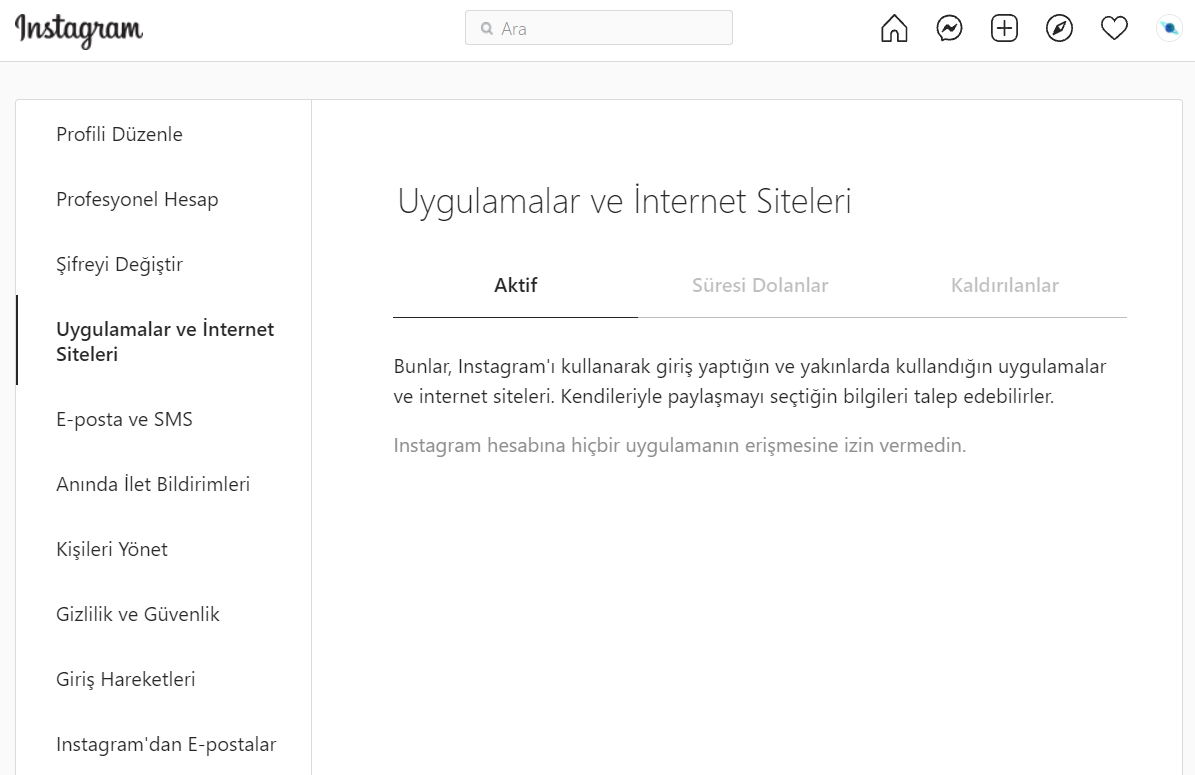
Task: Click the 'Bunlar, Instagram'ı kullanarak' description text
Action: 750,382
